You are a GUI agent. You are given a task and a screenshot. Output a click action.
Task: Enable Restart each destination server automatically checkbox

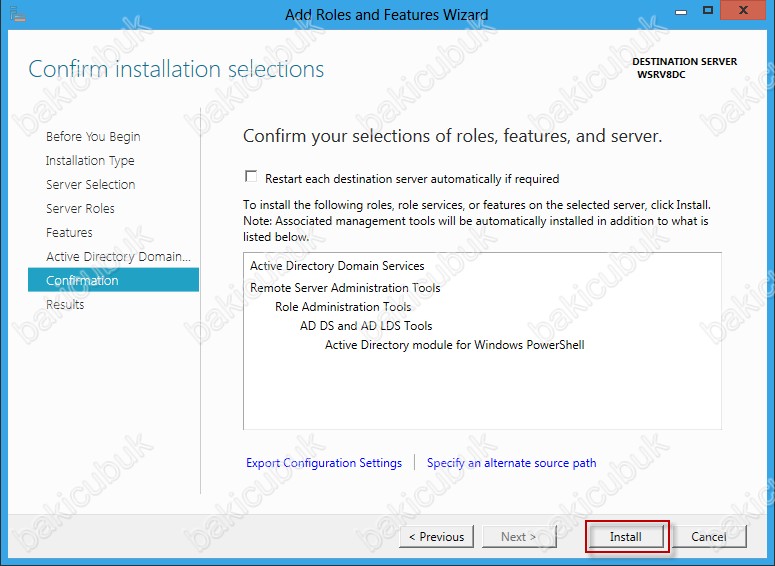point(251,176)
